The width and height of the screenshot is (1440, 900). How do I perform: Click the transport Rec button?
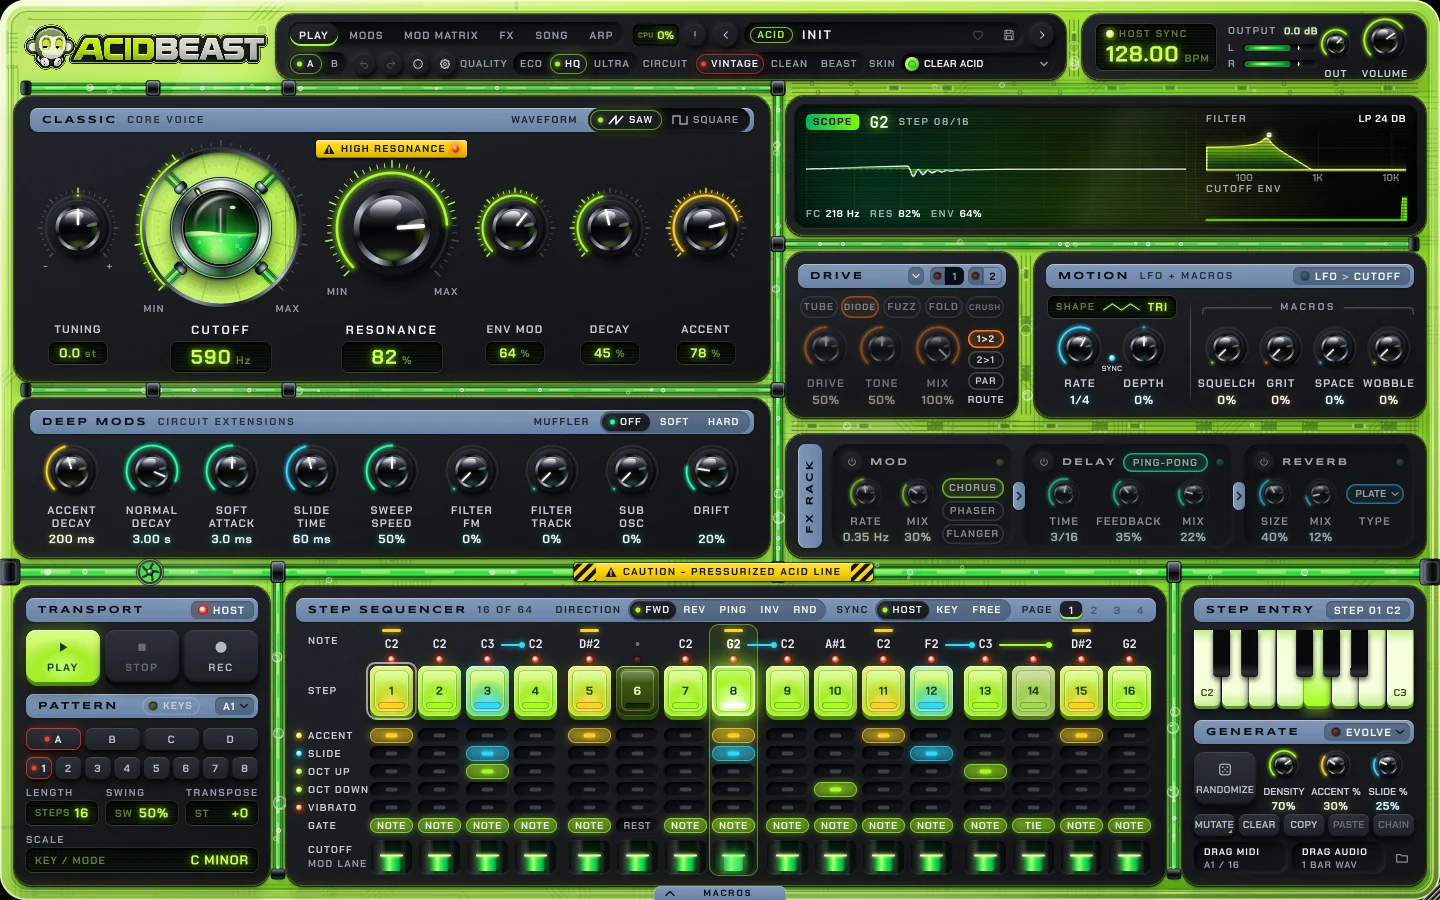(x=220, y=656)
